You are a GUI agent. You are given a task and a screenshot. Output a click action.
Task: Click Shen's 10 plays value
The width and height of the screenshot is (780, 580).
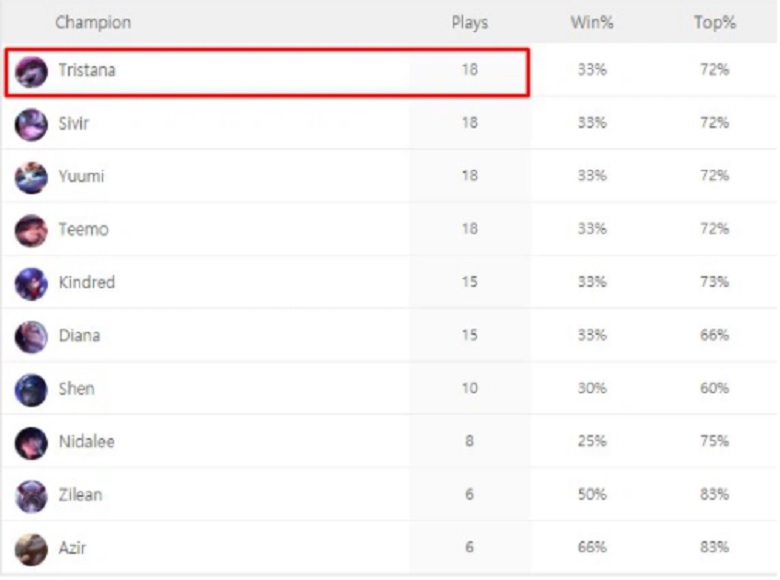[469, 389]
